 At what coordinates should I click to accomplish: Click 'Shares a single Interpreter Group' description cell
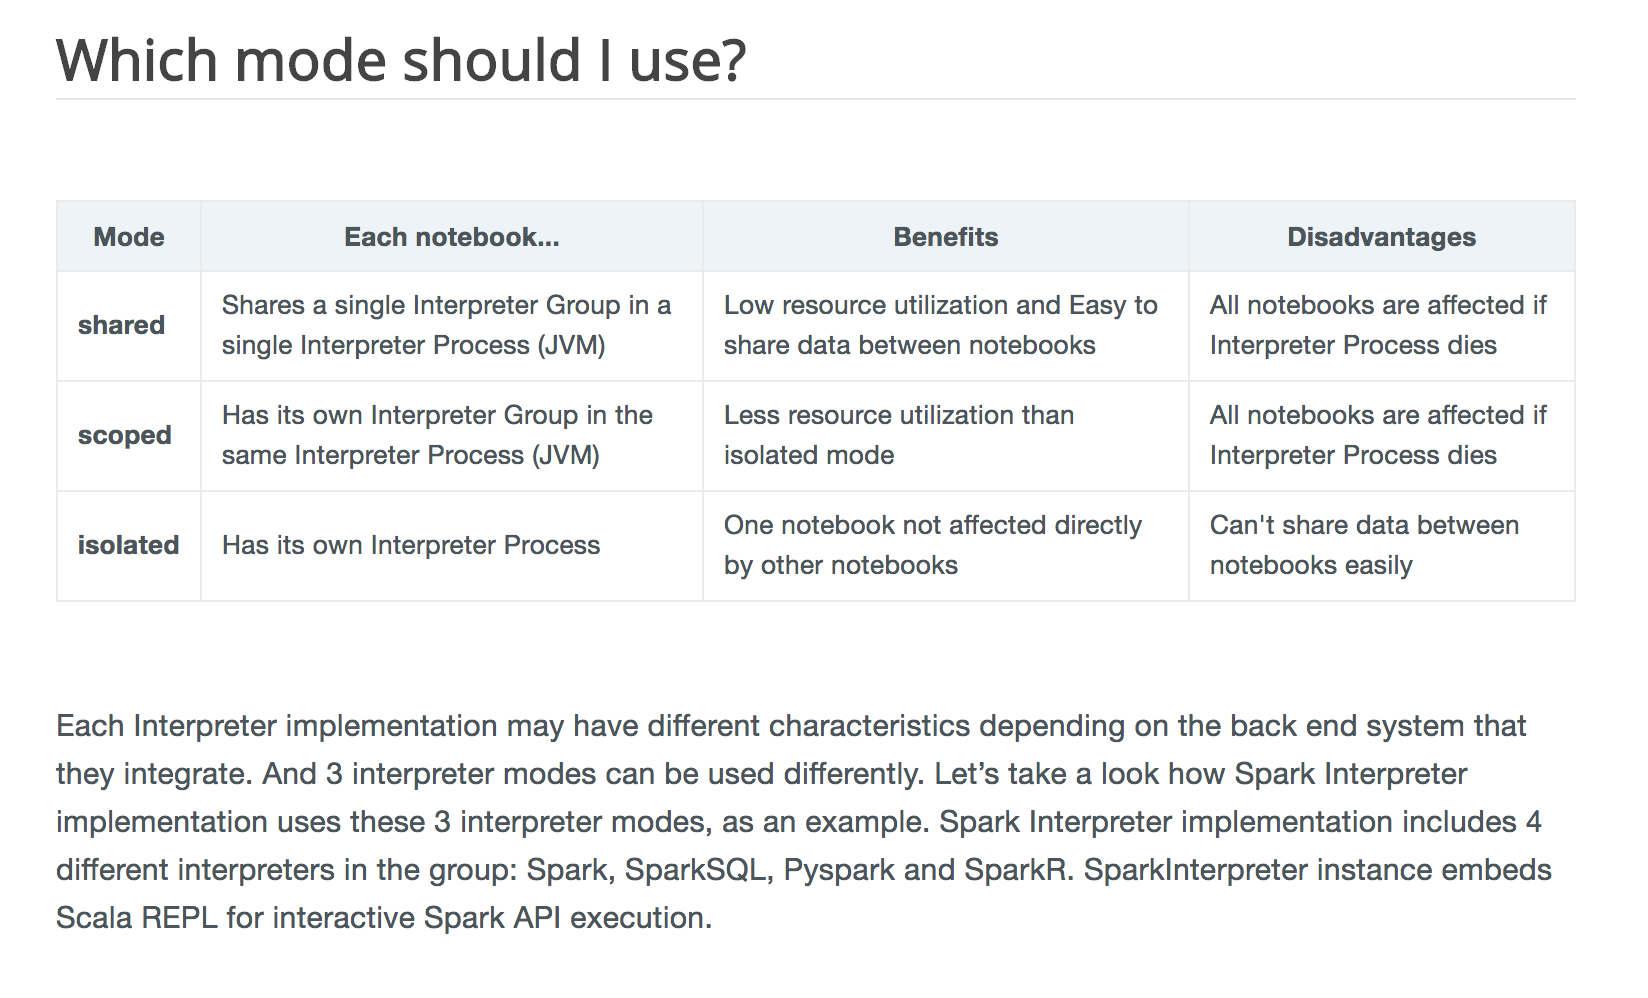(x=452, y=326)
